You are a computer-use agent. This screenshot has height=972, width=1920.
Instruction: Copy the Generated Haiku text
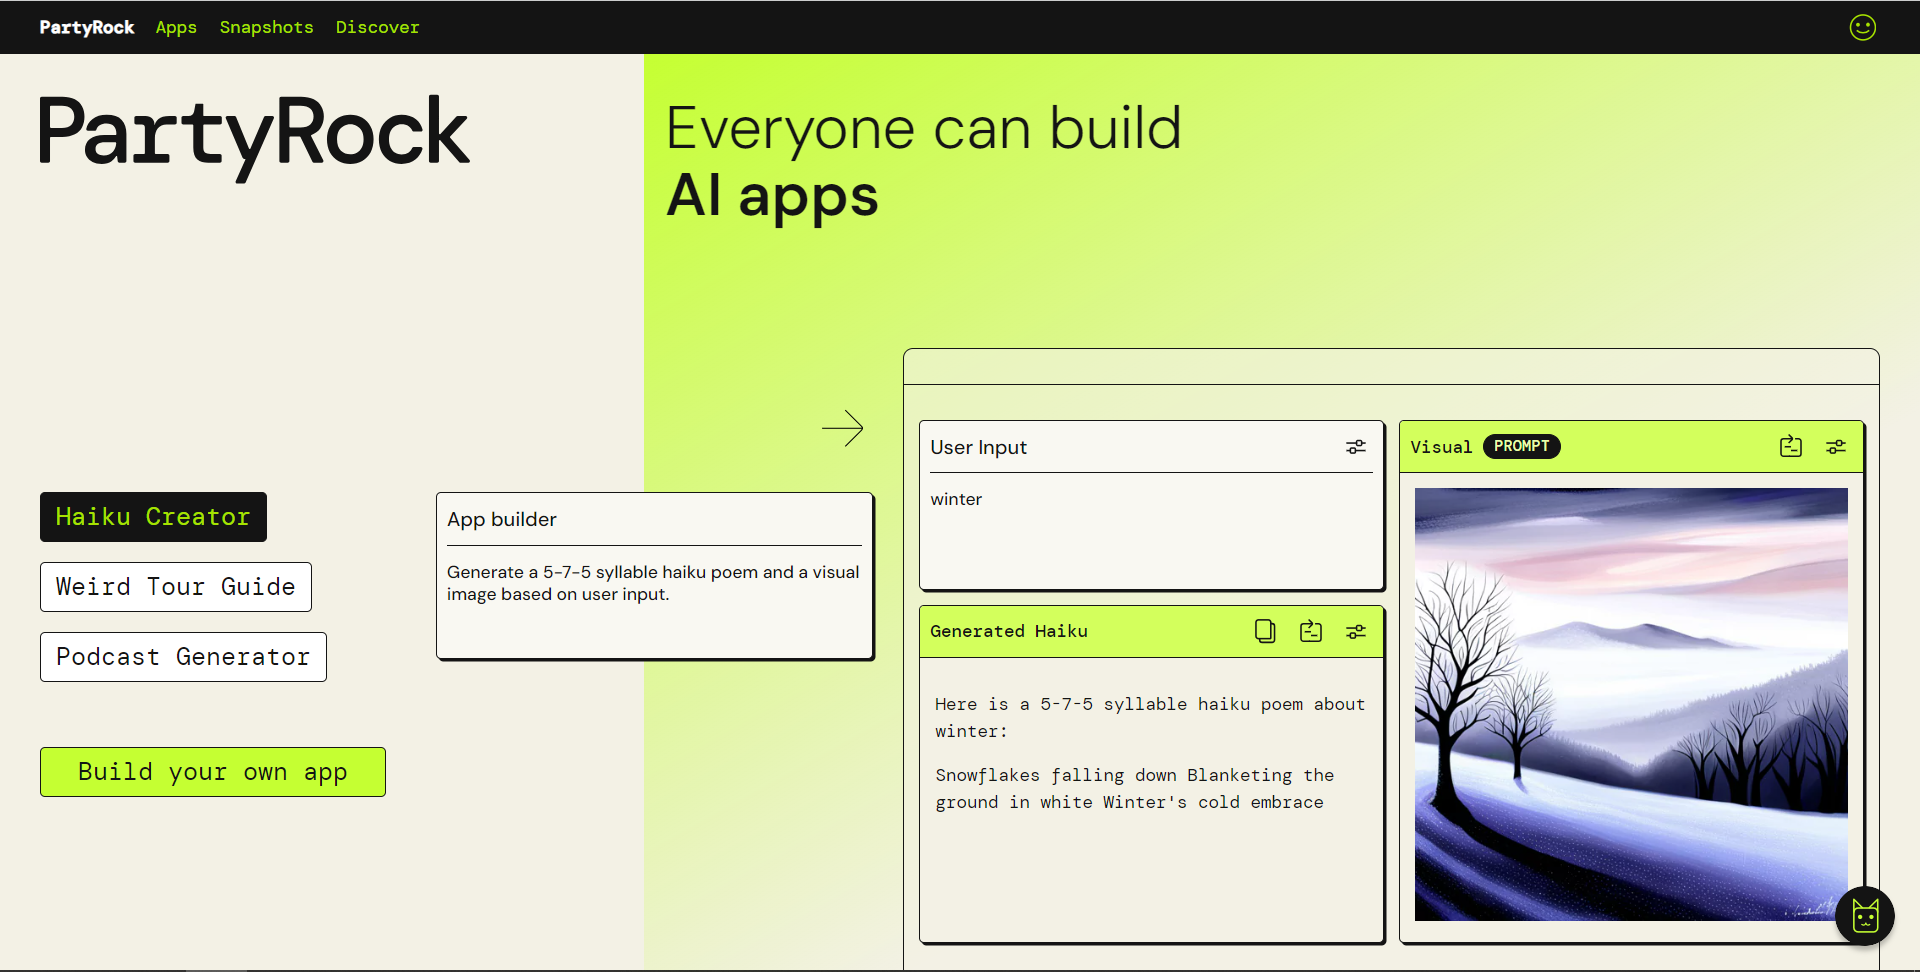[x=1265, y=631]
